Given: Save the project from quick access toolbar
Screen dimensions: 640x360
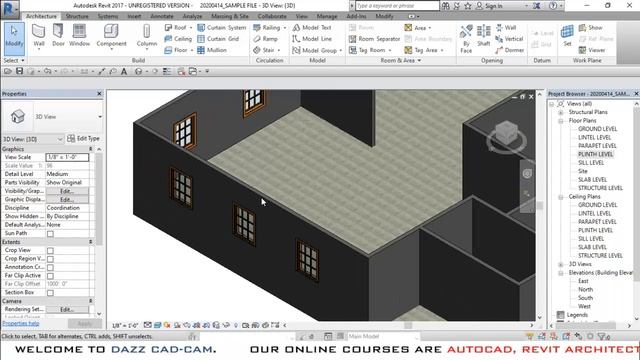Looking at the screenshot, I should tap(19, 71).
